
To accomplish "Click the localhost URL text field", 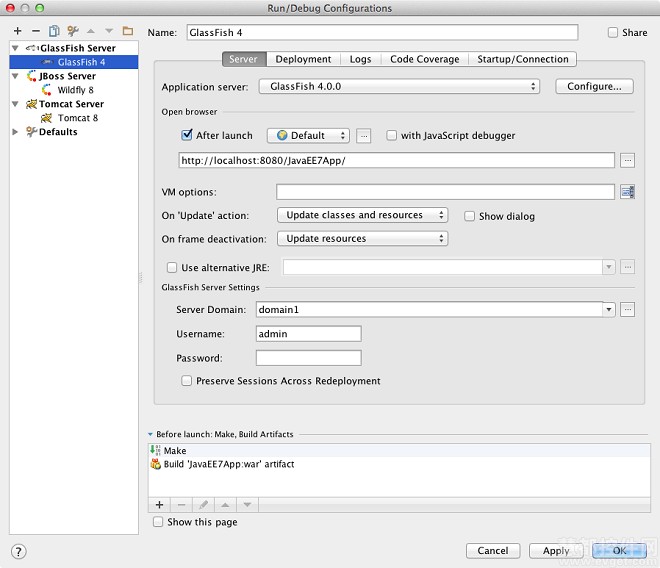I will pyautogui.click(x=396, y=160).
